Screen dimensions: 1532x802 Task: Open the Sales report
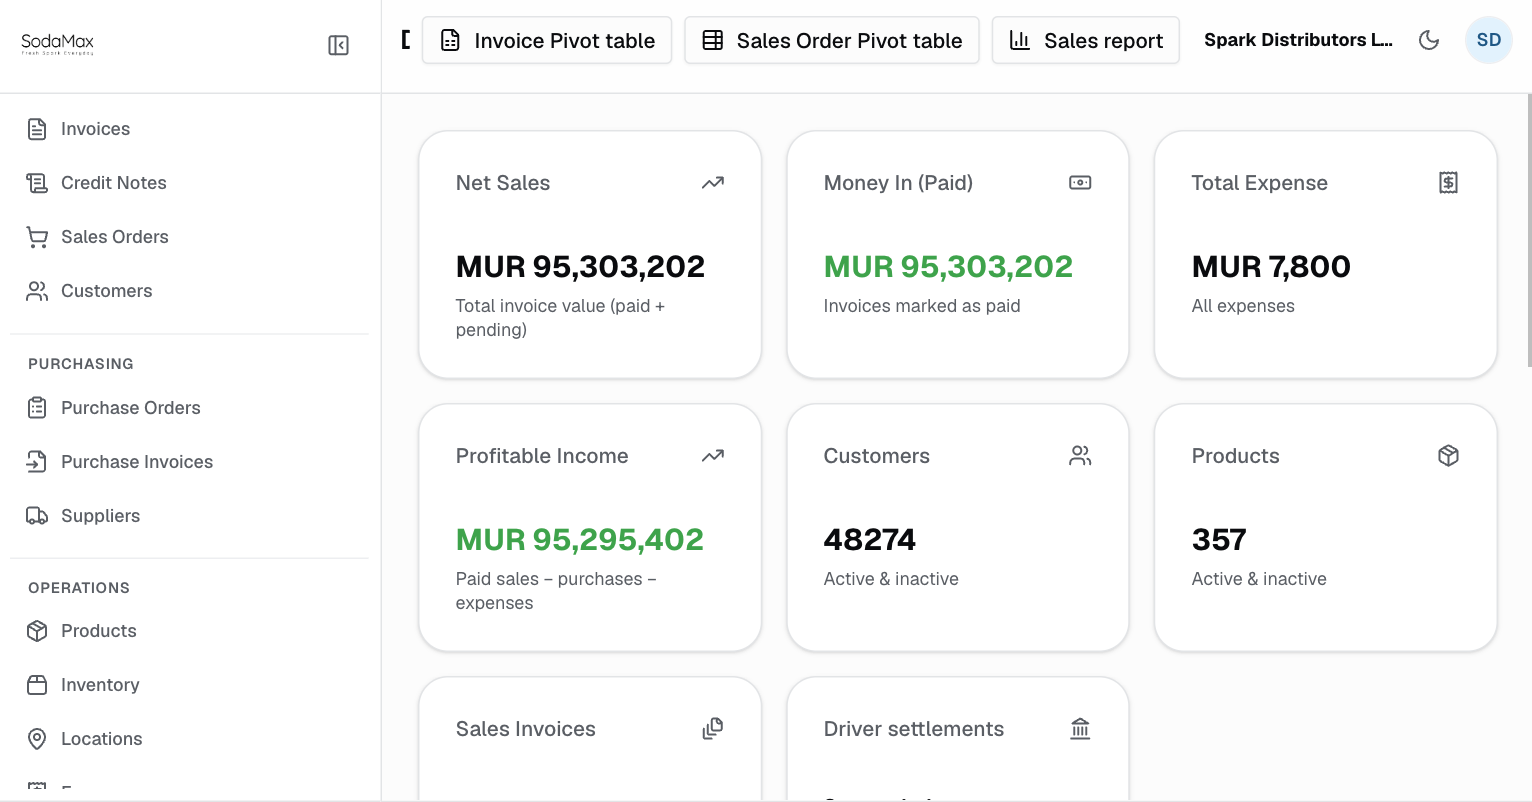click(x=1086, y=40)
